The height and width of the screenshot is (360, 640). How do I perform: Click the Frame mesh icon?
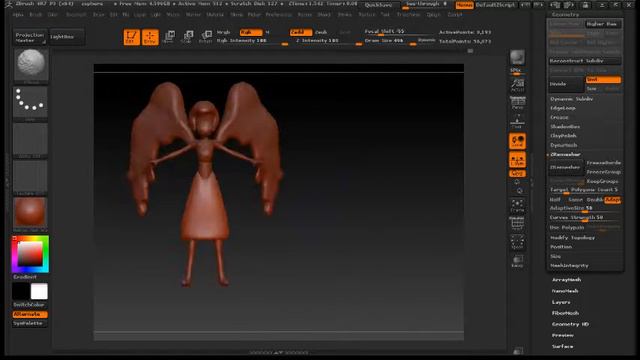click(x=517, y=206)
